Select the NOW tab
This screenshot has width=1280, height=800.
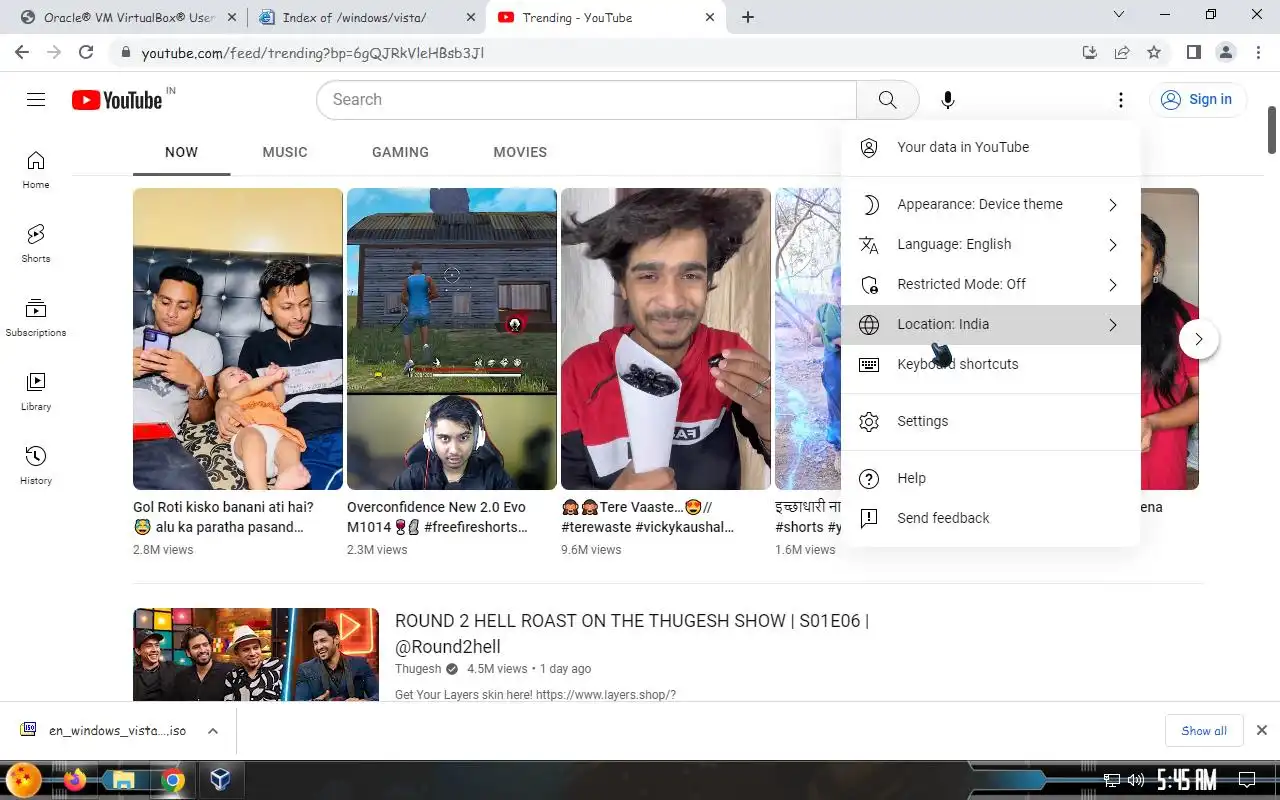click(181, 152)
